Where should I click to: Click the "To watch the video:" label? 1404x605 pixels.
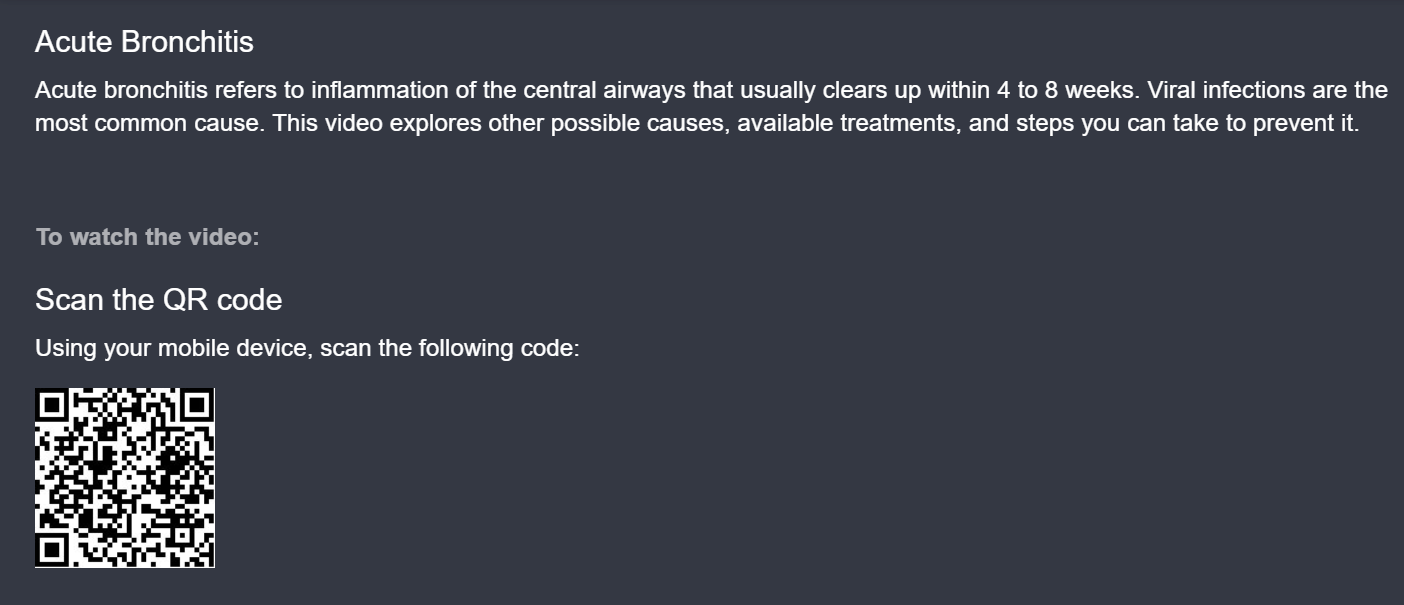pos(147,237)
